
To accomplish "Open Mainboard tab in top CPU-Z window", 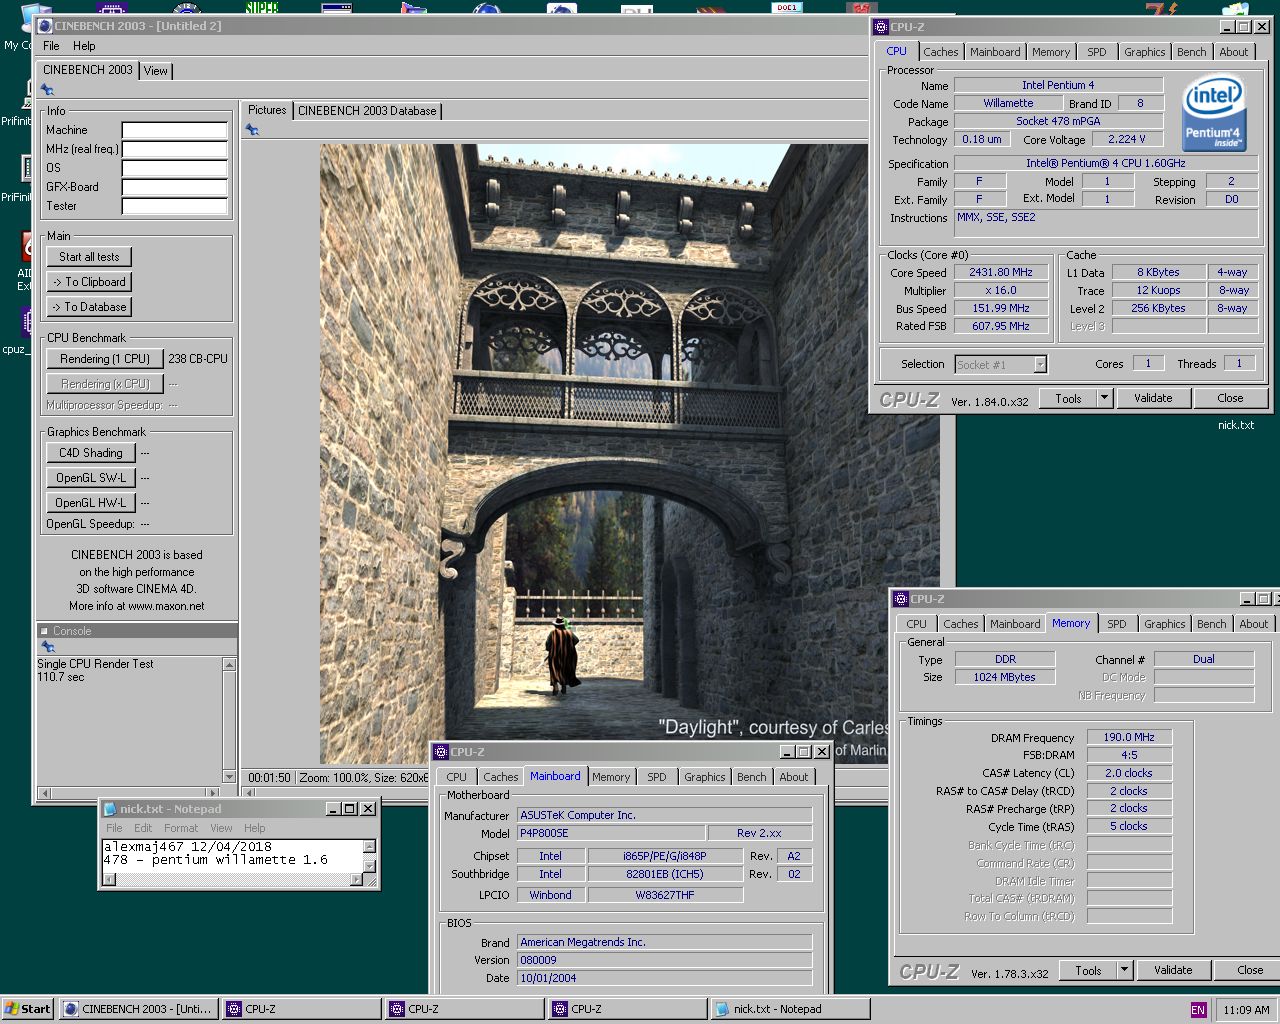I will (995, 52).
